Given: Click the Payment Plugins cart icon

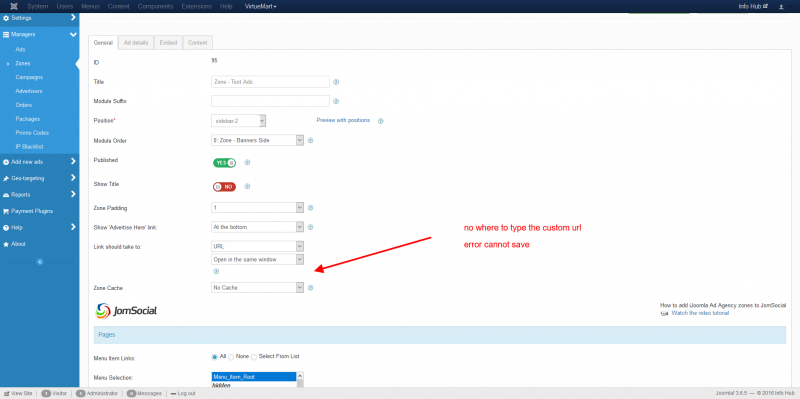Looking at the screenshot, I should tap(6, 211).
